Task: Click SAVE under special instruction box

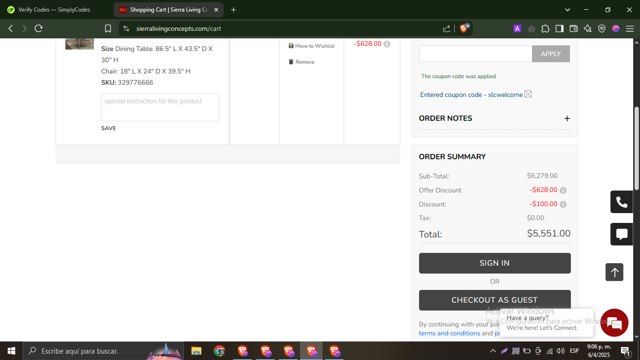Action: click(x=109, y=128)
